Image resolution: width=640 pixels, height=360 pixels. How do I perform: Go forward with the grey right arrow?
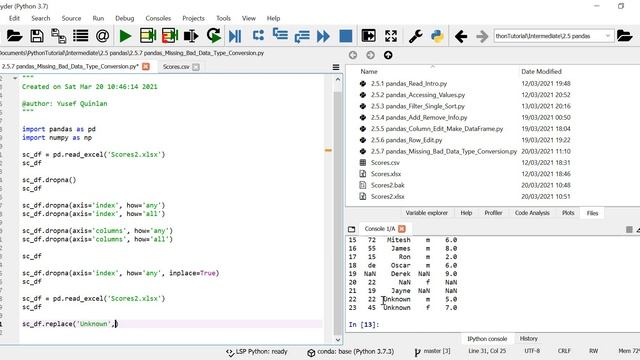[482, 36]
